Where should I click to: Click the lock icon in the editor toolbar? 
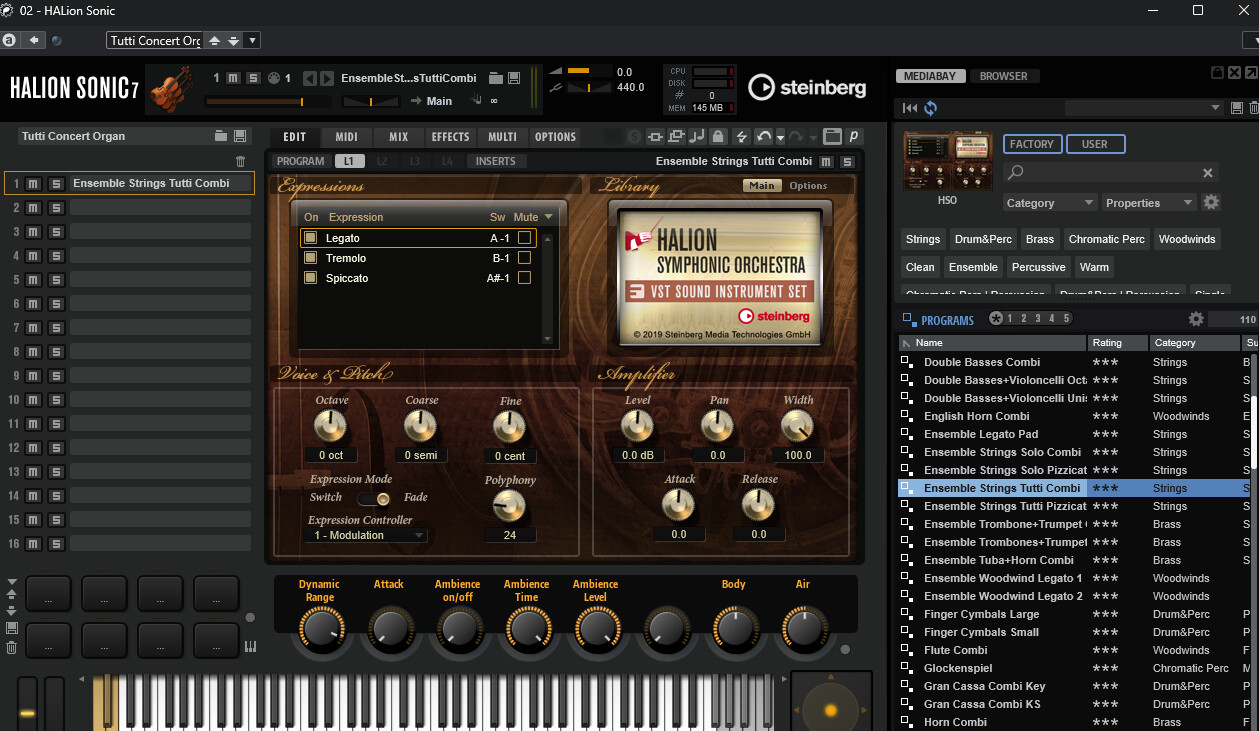coord(718,137)
